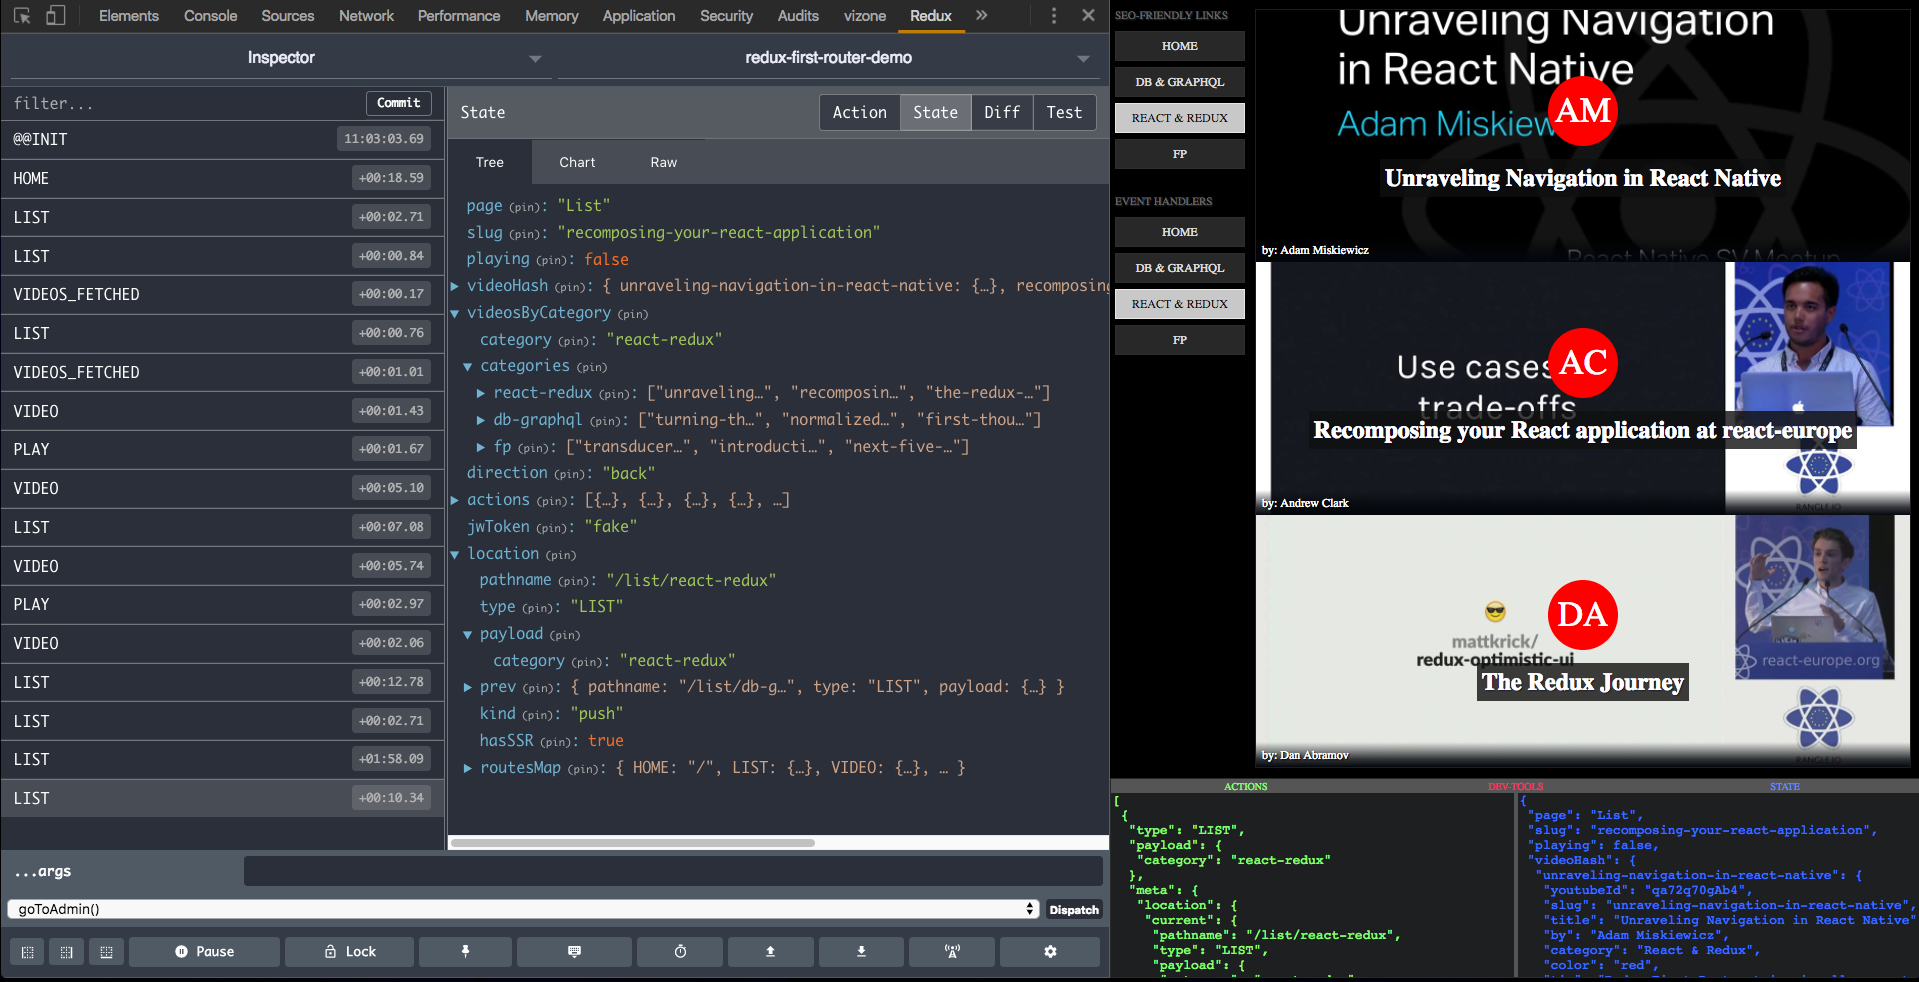The width and height of the screenshot is (1919, 982).
Task: Select the HOME action row
Action: tap(222, 179)
